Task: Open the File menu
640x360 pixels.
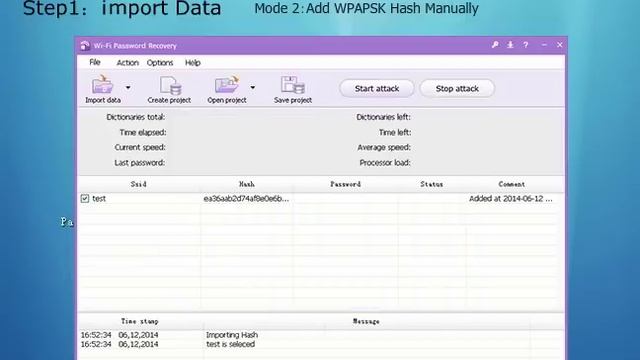Action: [x=95, y=62]
